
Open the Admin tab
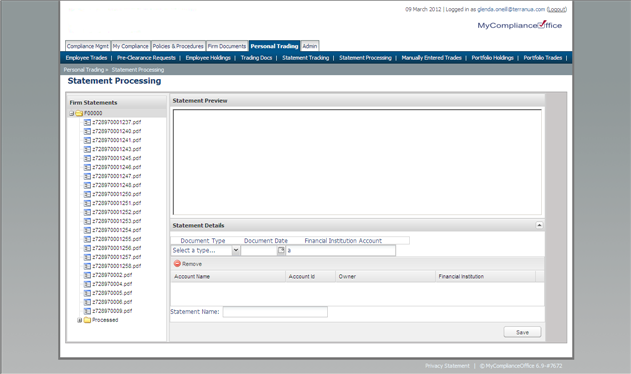[x=309, y=46]
